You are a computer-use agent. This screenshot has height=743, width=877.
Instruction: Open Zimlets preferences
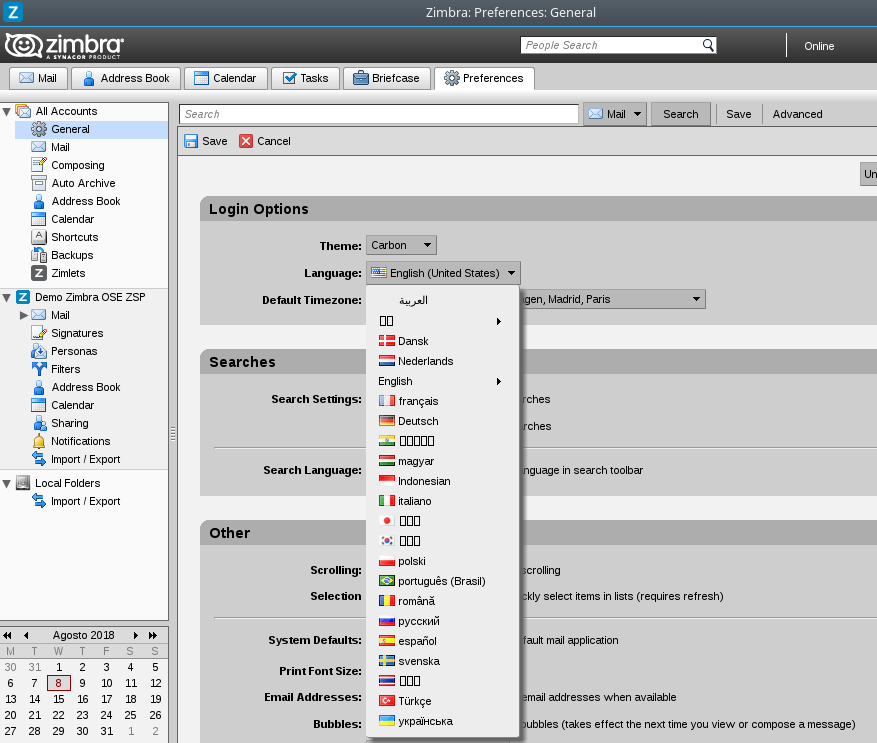coord(68,273)
